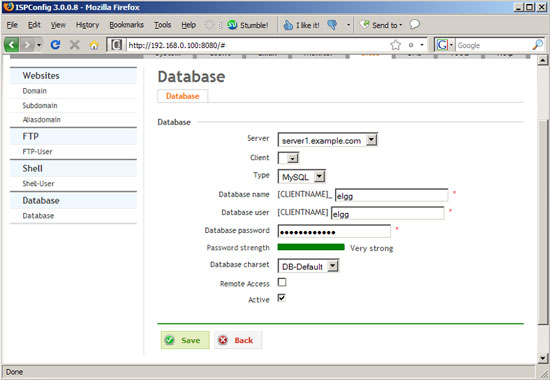Click the StumbleUpon Stumble! button
This screenshot has width=550, height=380.
pyautogui.click(x=248, y=25)
